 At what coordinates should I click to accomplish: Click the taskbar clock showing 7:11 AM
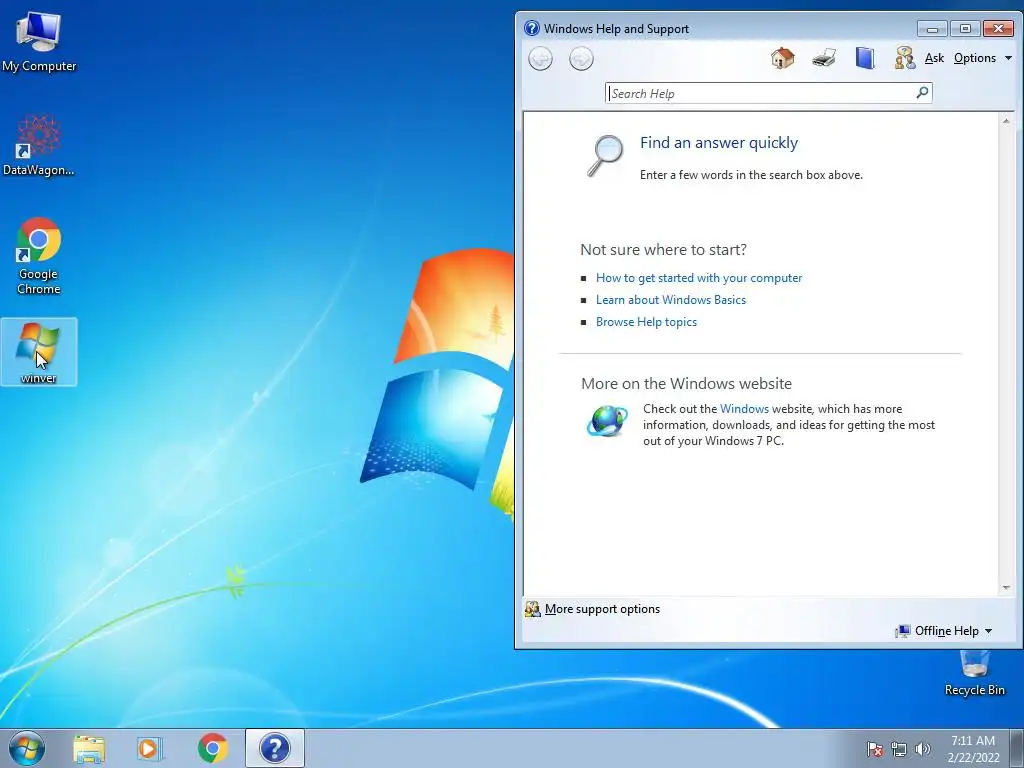(x=973, y=748)
